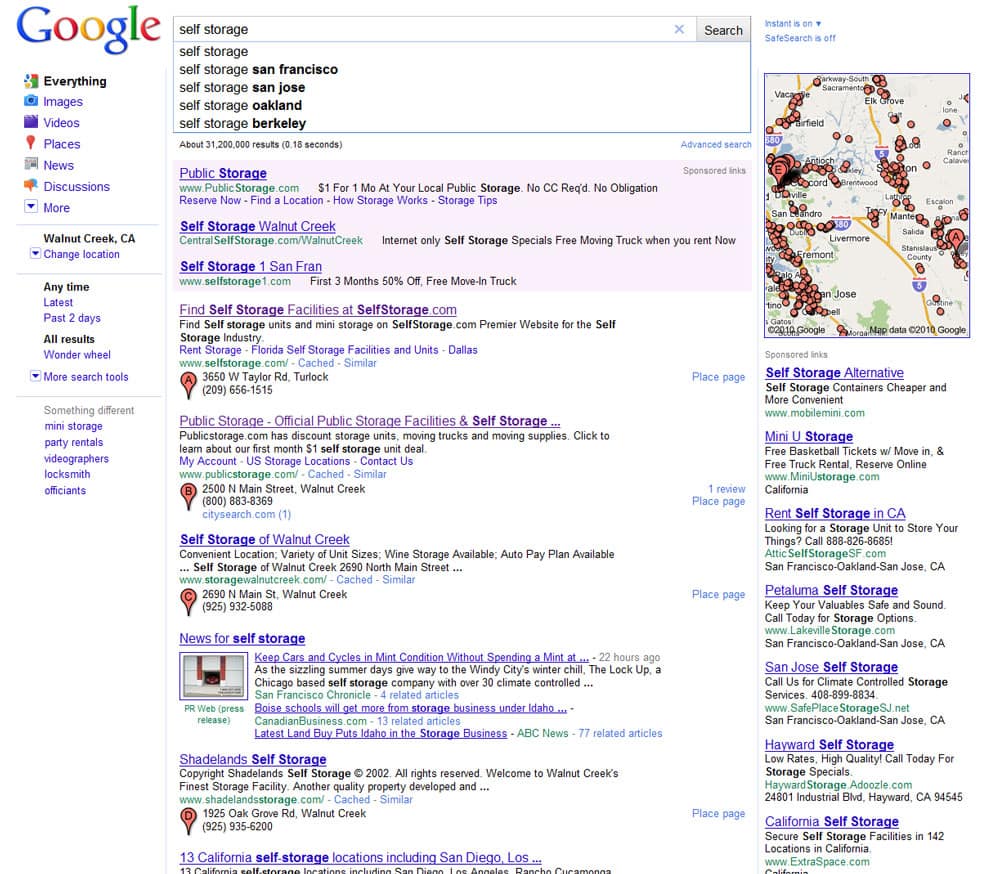The image size is (1000, 874).
Task: Open the News search category
Action: pyautogui.click(x=58, y=165)
